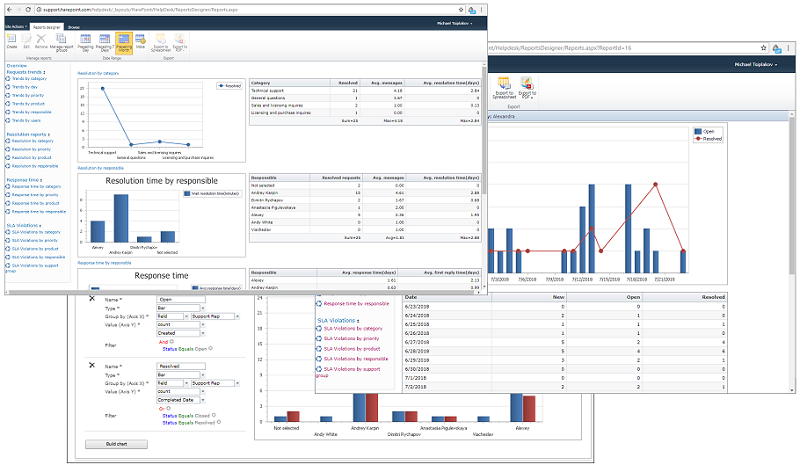Expand Requests trends section header
This screenshot has width=800, height=472.
26,72
